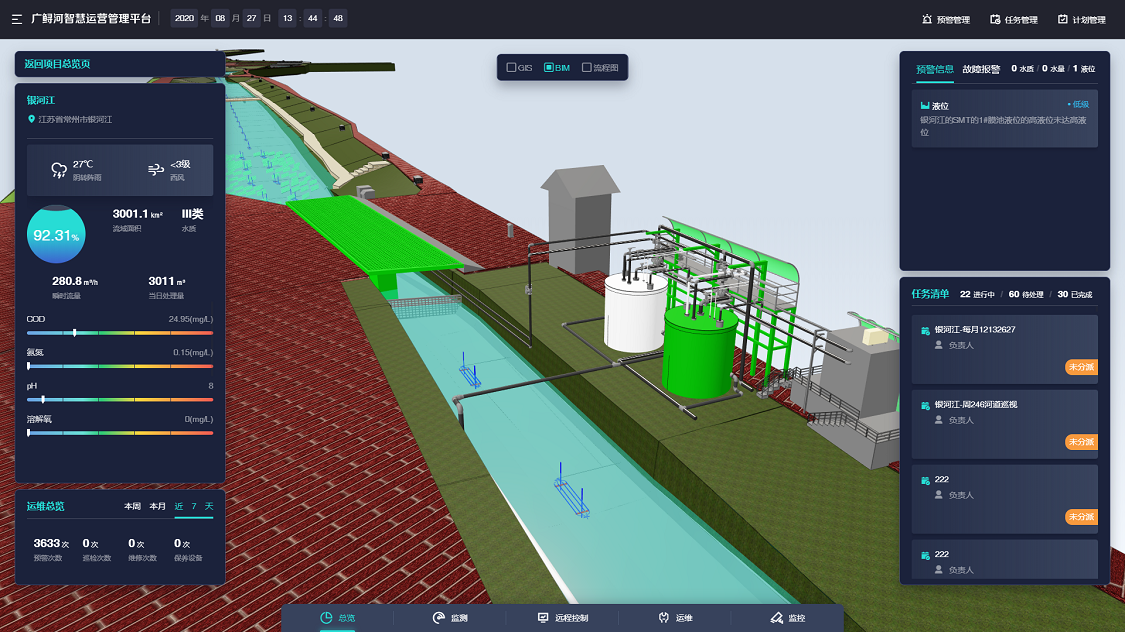Open the hamburger menu icon
1125x632 pixels.
[17, 19]
